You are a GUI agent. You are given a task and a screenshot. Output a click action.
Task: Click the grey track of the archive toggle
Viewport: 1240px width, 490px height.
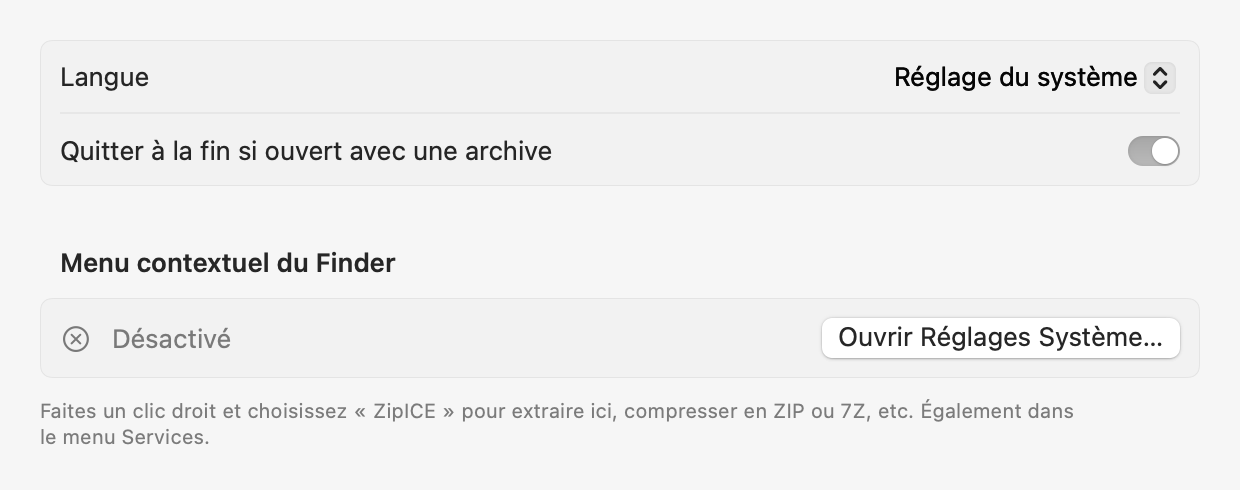(x=1140, y=152)
